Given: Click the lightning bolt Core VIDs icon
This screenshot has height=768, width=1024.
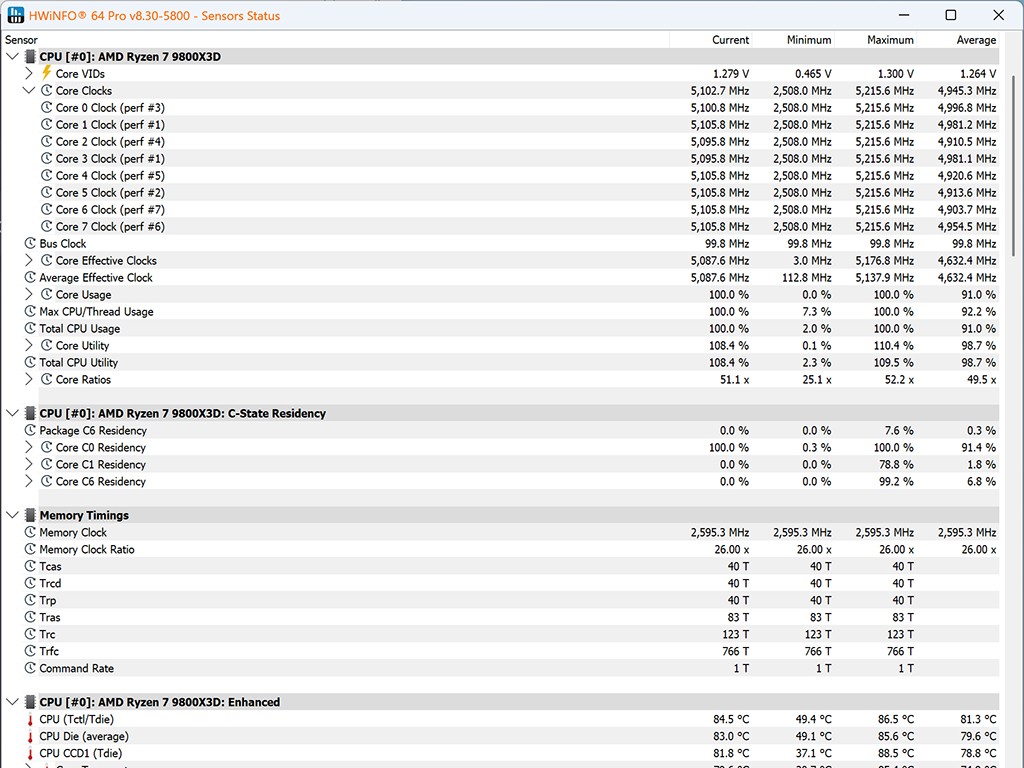Looking at the screenshot, I should click(x=46, y=73).
